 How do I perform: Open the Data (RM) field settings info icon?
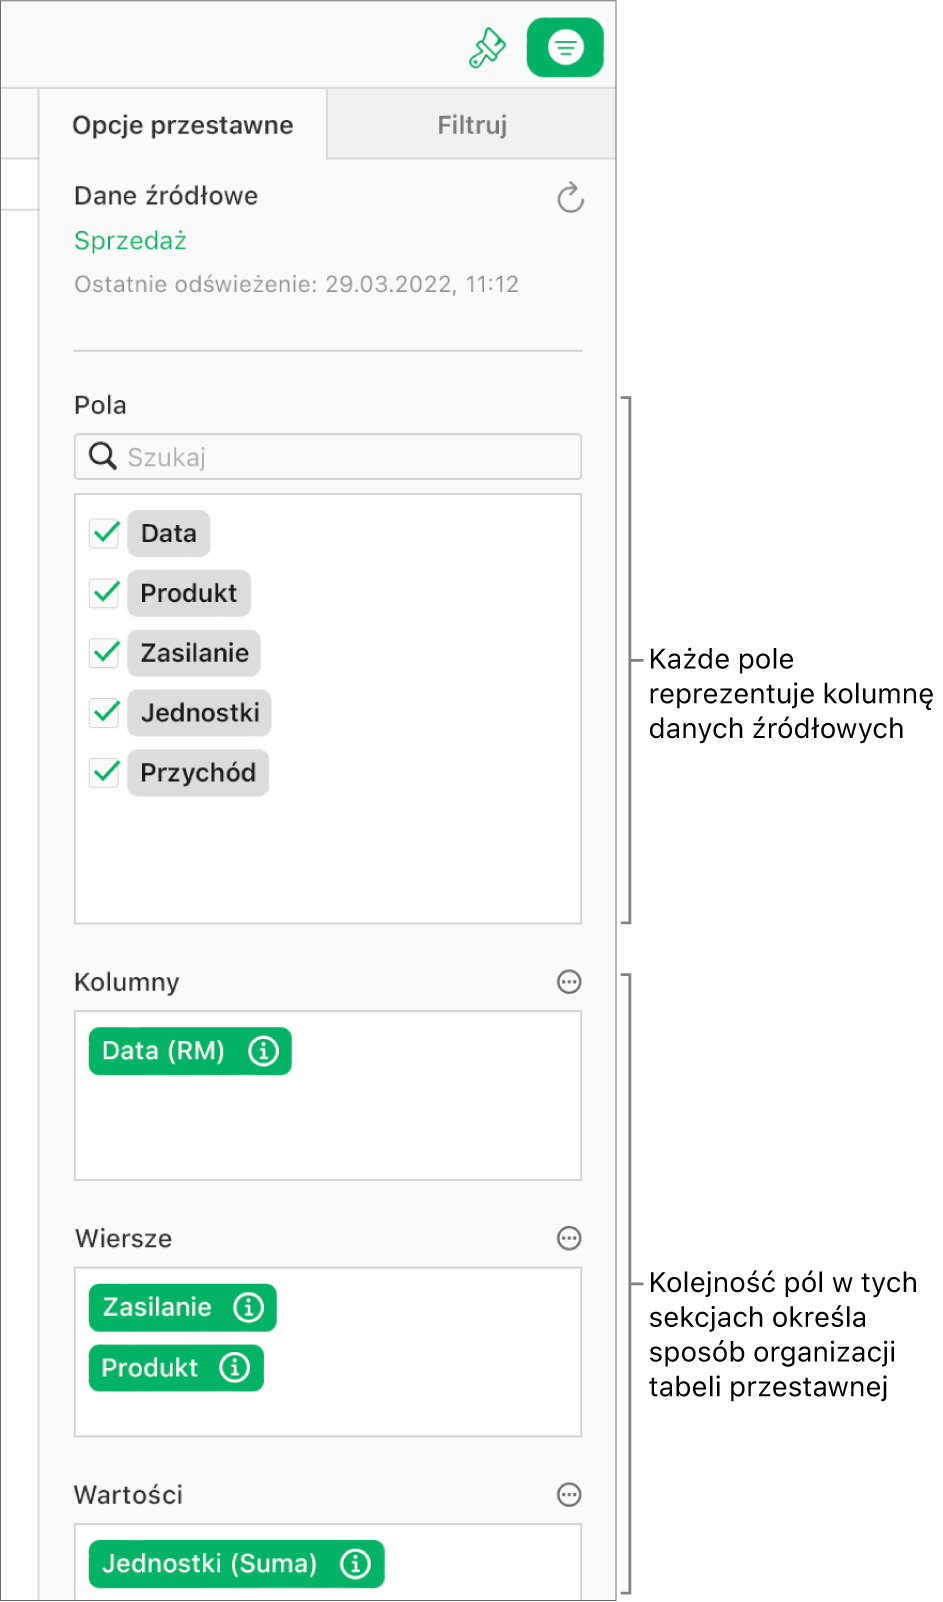(263, 1051)
